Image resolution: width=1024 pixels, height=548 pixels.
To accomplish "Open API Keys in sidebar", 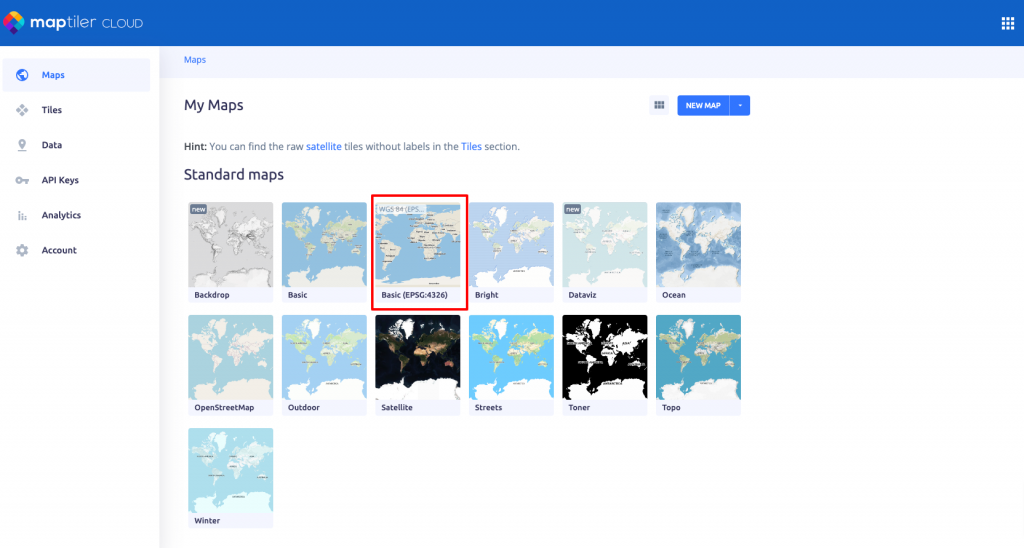I will [x=76, y=180].
